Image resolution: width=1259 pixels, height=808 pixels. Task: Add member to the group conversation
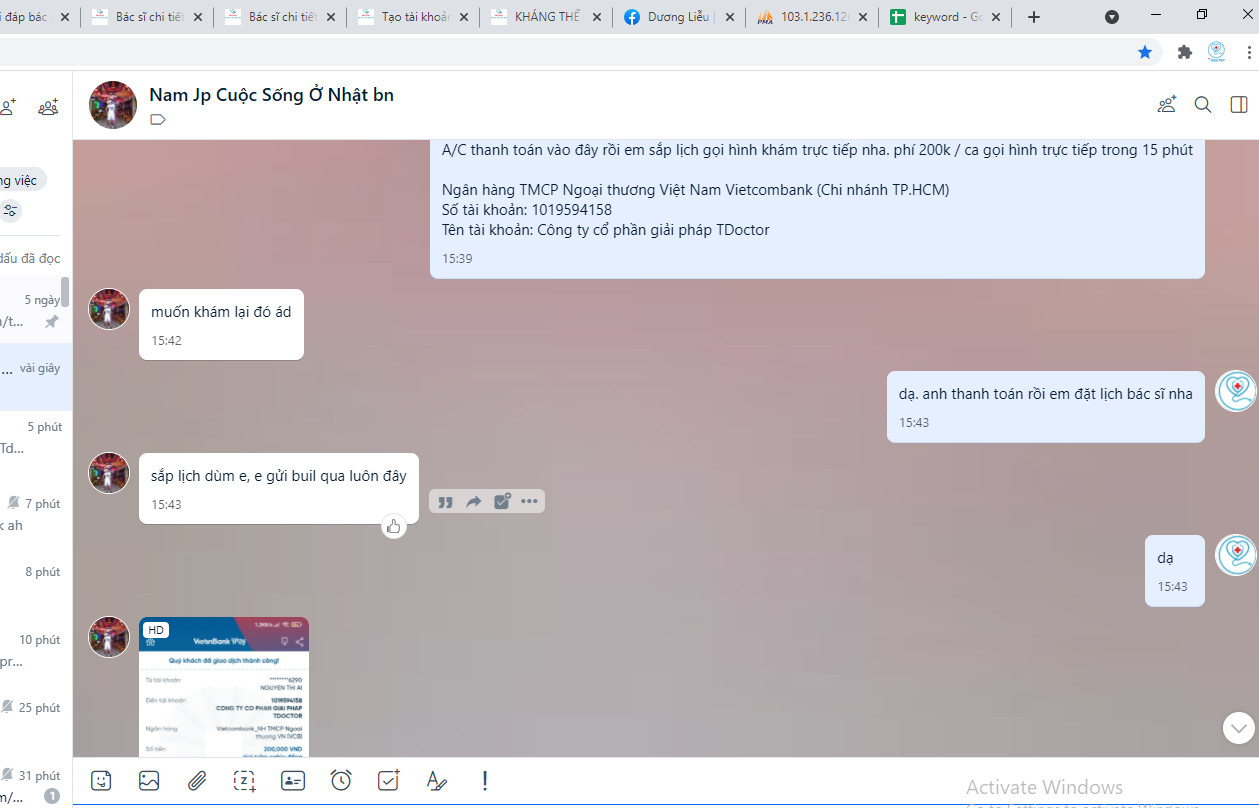coord(1166,103)
